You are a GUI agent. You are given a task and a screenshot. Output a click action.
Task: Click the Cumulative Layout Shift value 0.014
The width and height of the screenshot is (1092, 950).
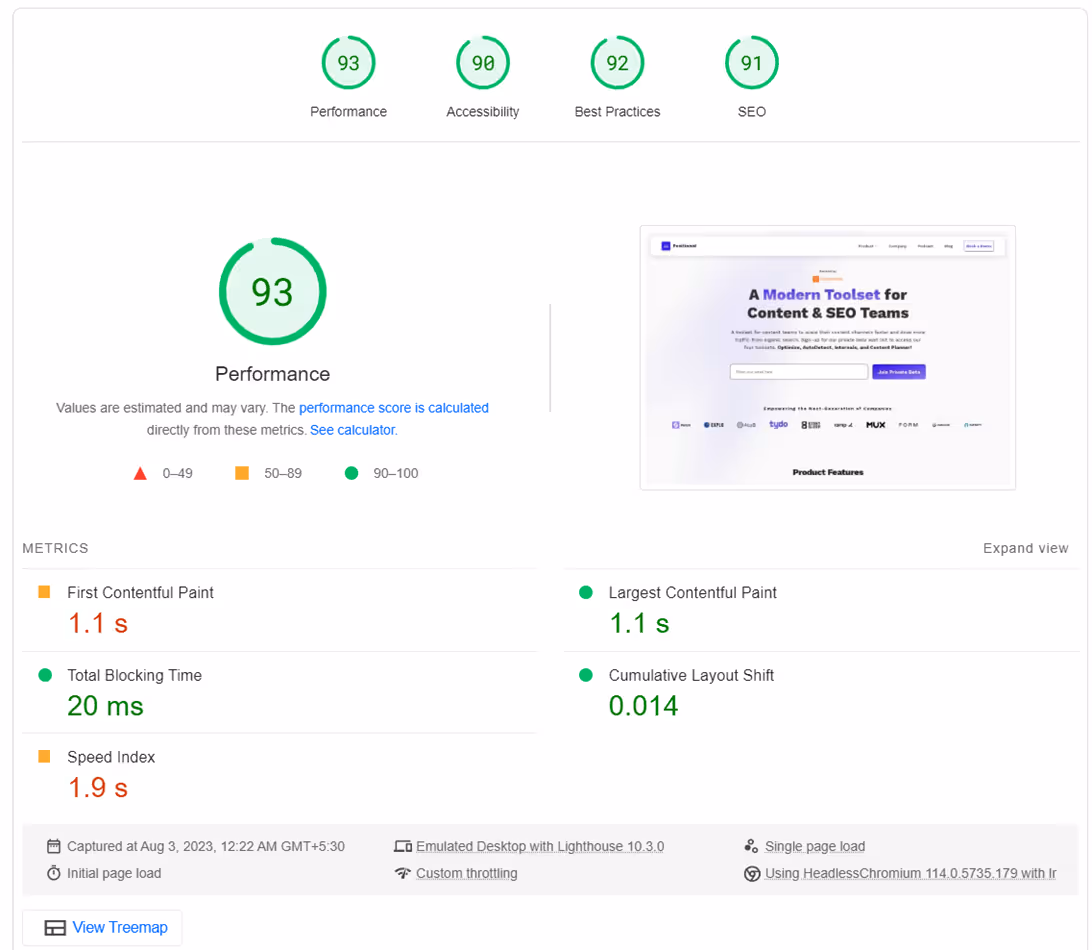643,706
